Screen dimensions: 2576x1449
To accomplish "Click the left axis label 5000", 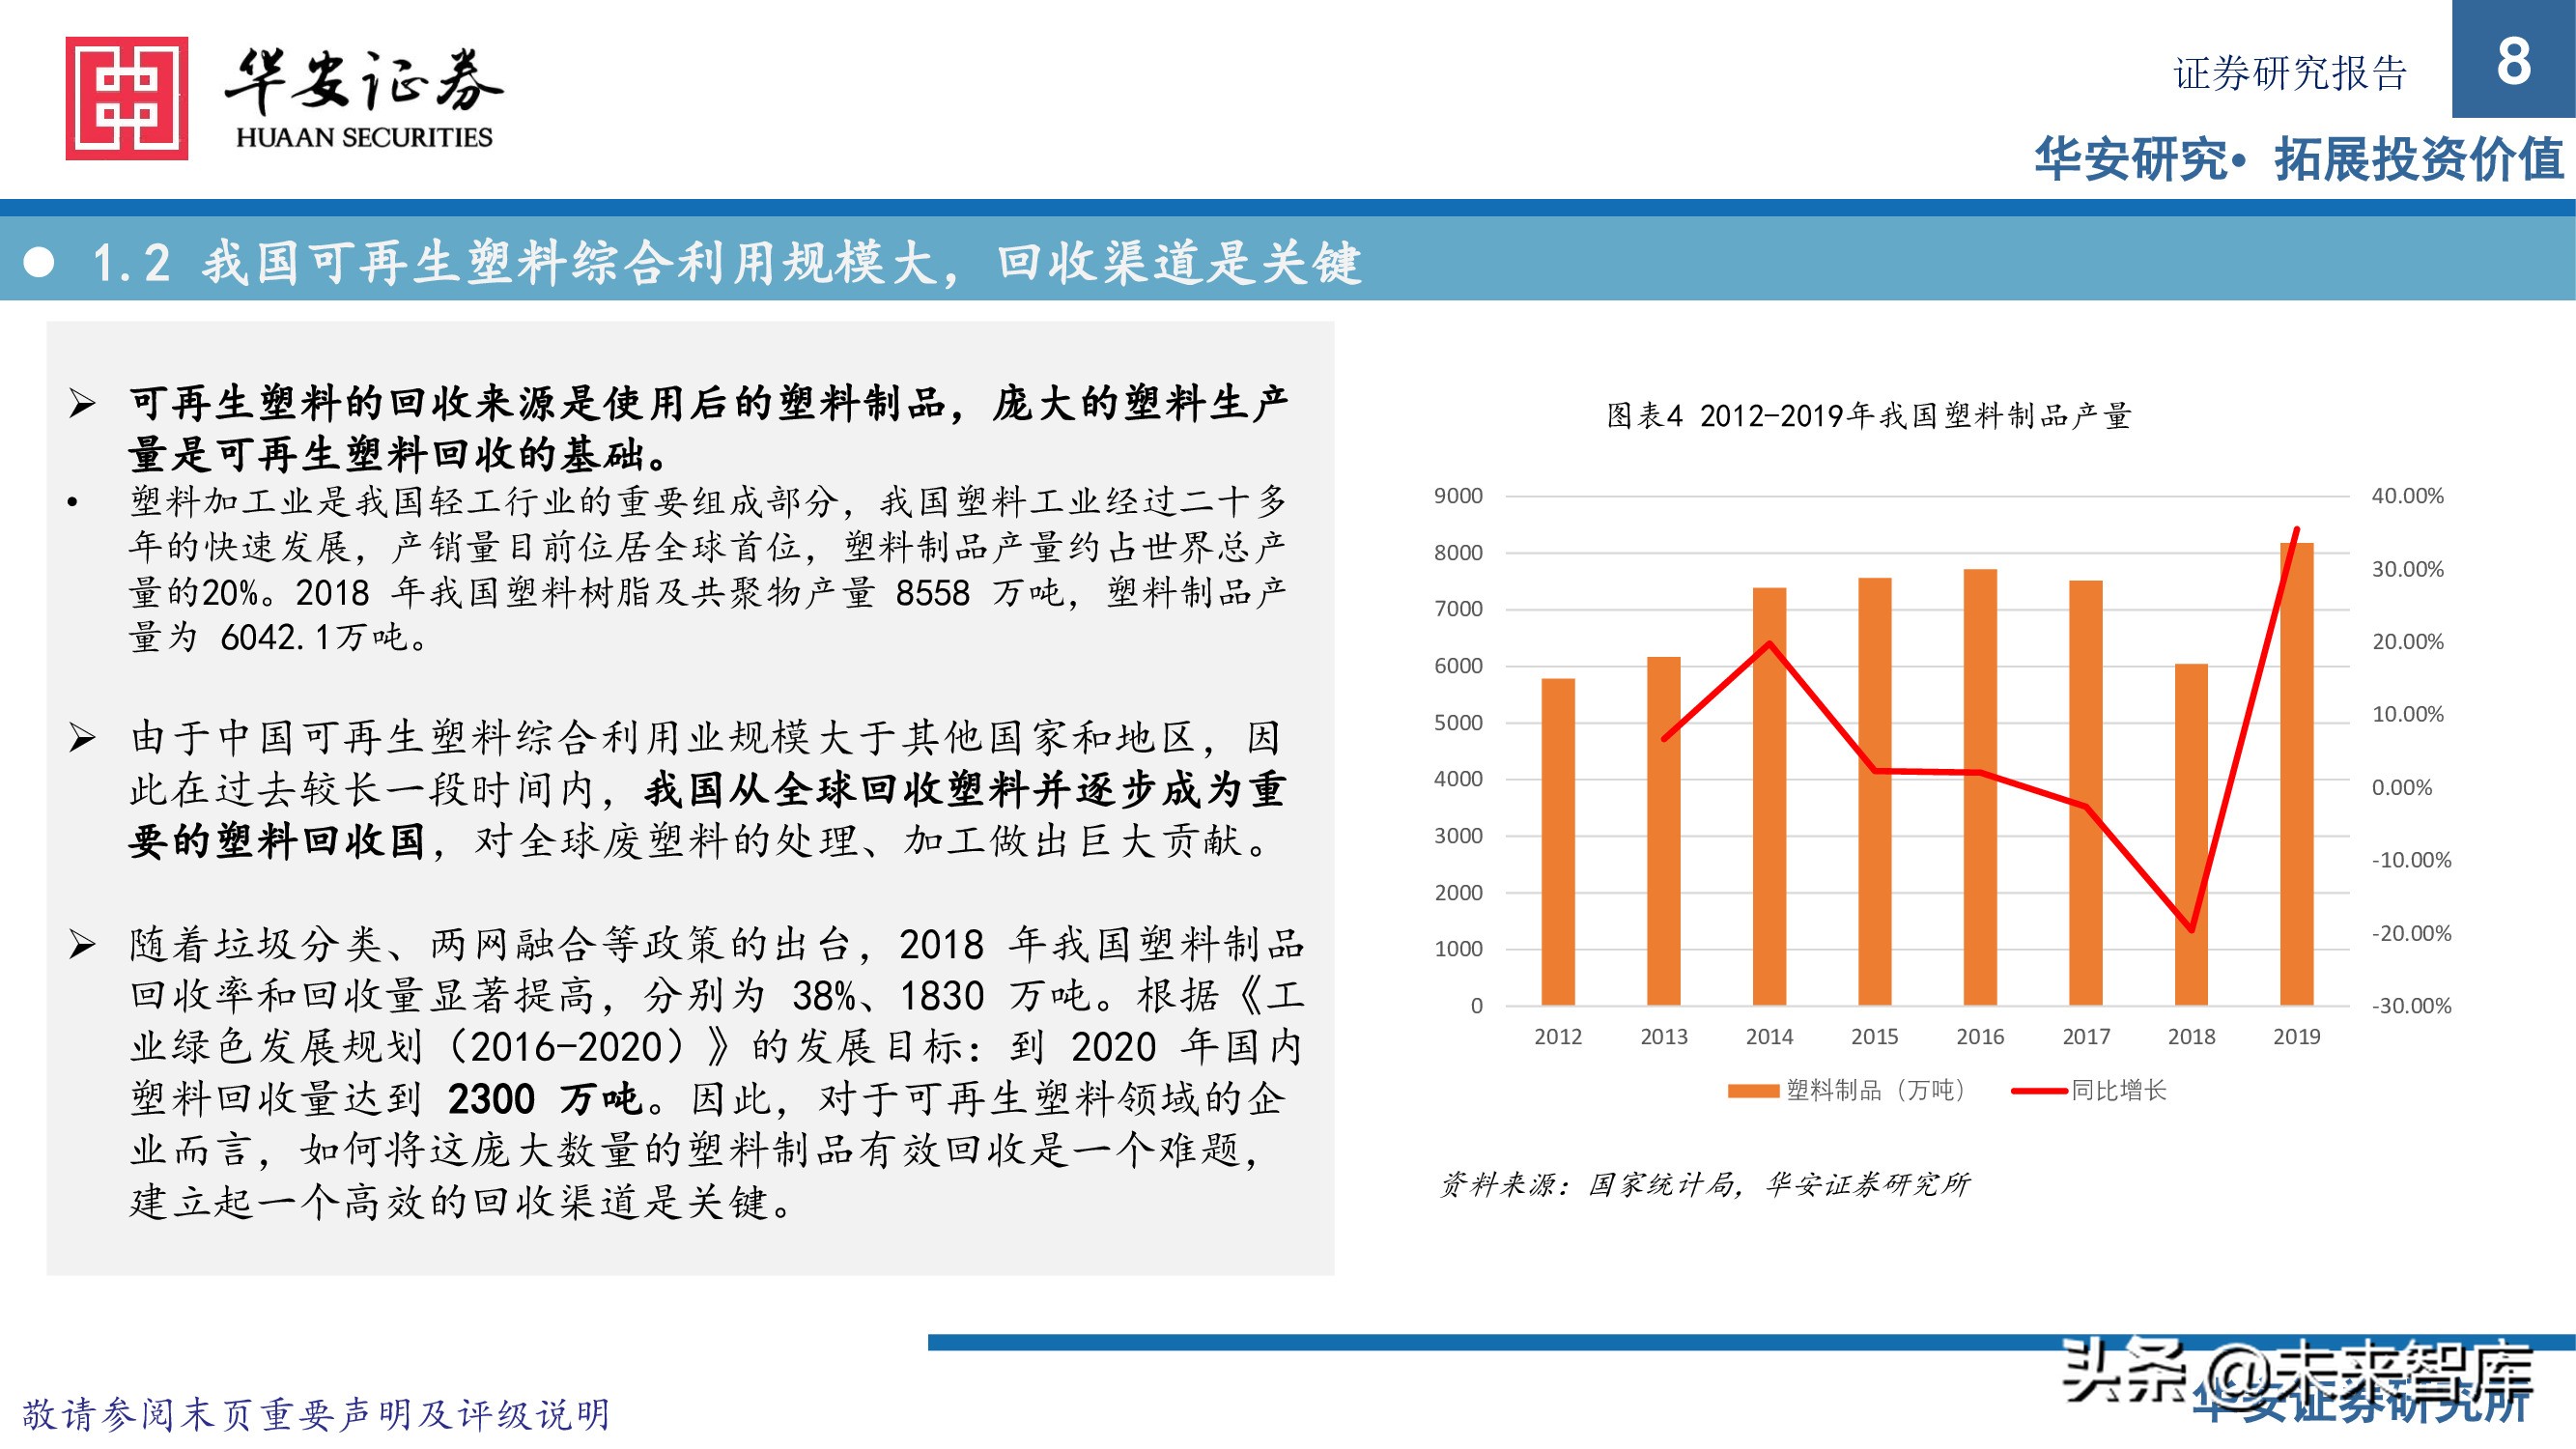I will (1459, 722).
